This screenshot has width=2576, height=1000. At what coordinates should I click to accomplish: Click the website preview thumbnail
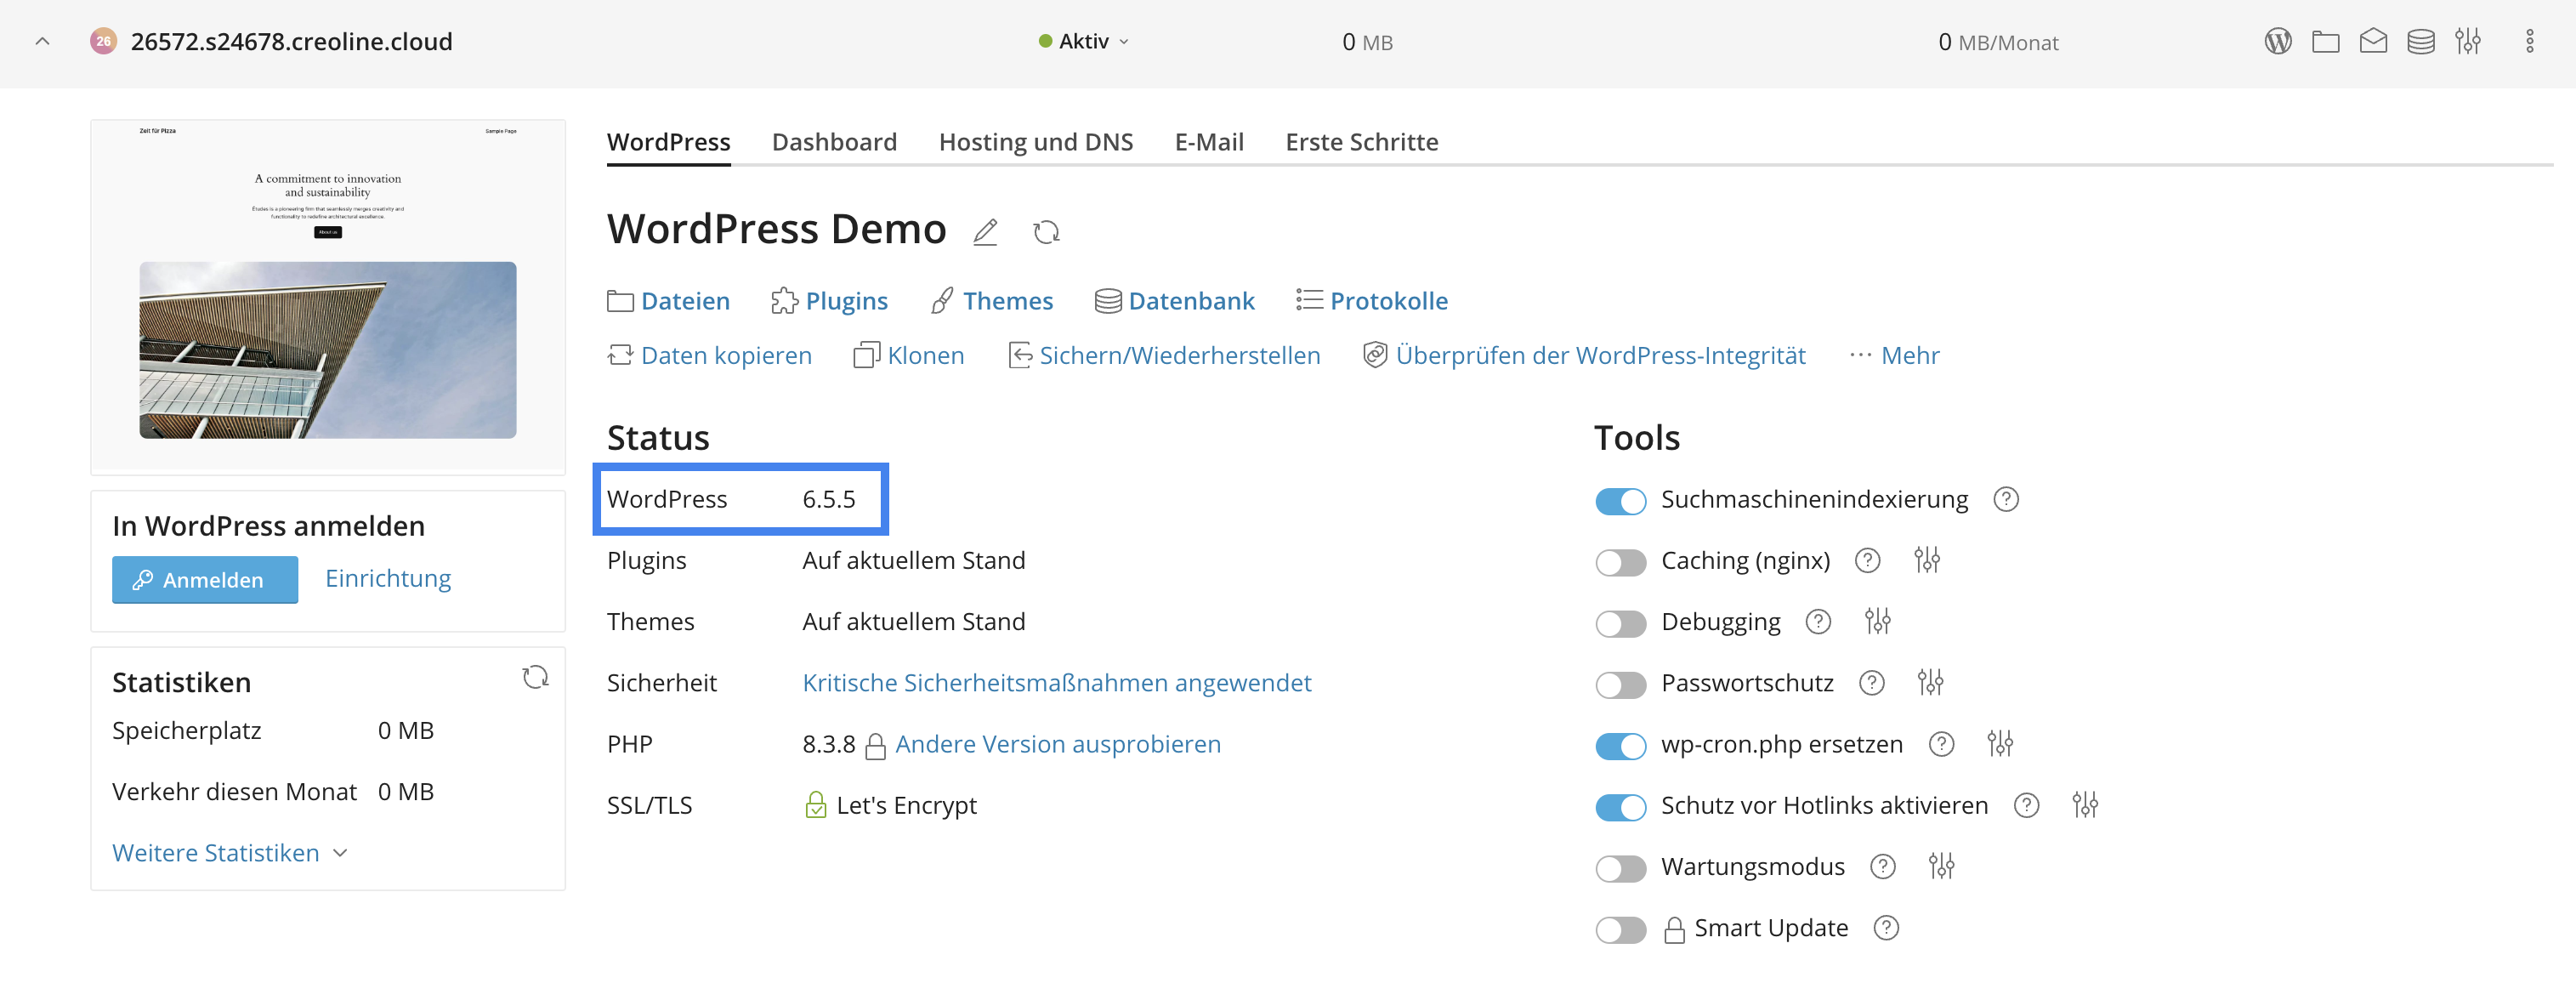(x=328, y=296)
